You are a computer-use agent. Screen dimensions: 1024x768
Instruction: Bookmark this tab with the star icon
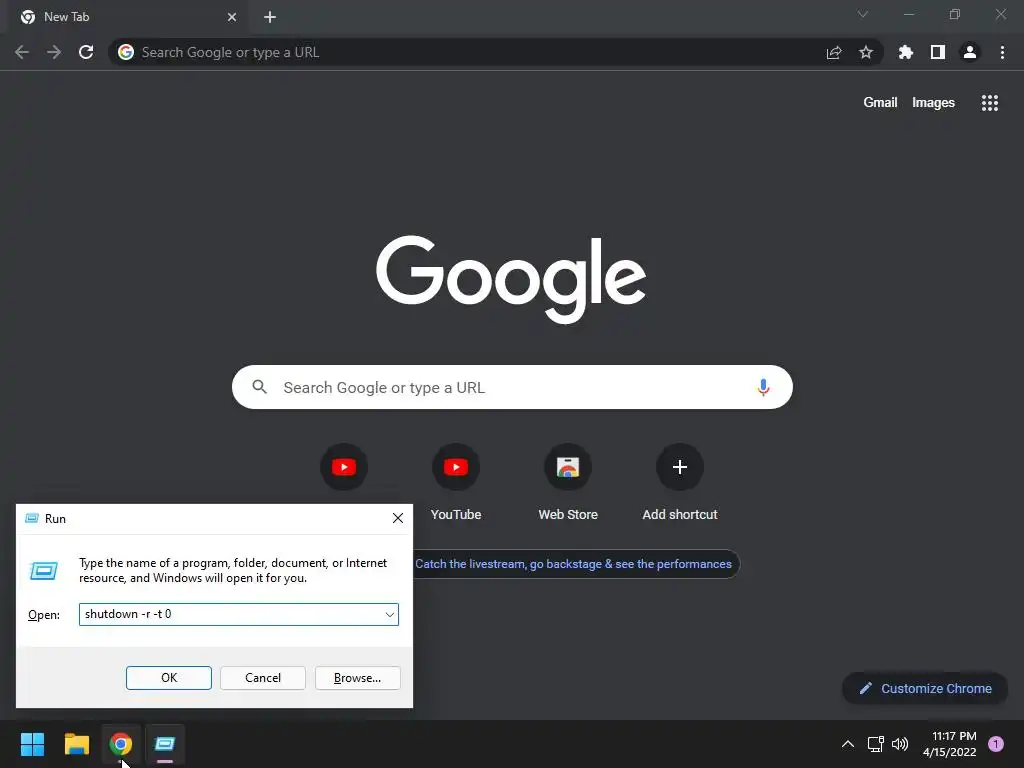[x=866, y=52]
